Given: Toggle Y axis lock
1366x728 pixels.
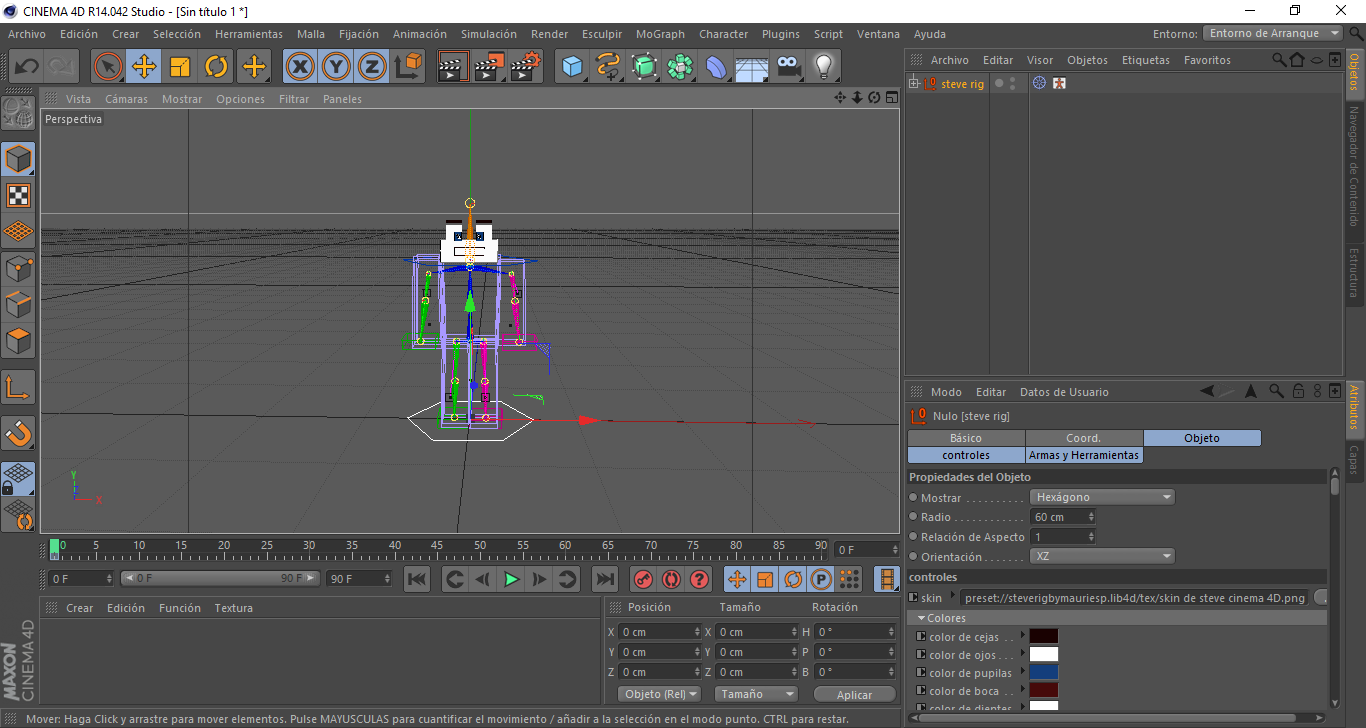Looking at the screenshot, I should 336,67.
